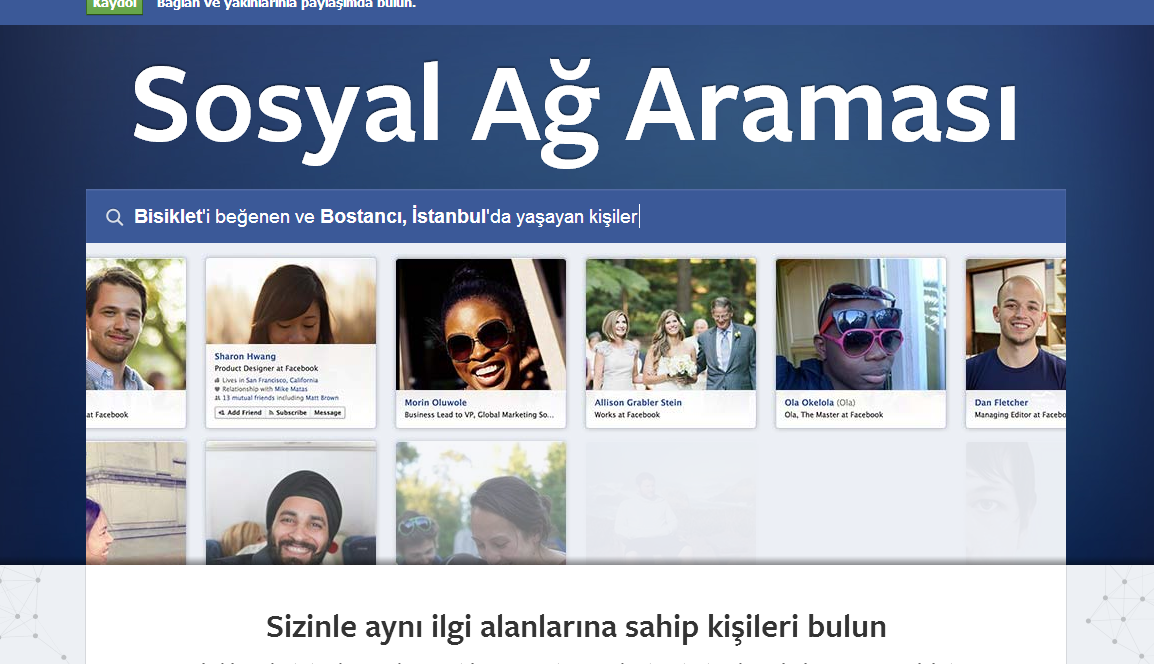Open Dan Fletcher's profile photo

pos(1016,324)
